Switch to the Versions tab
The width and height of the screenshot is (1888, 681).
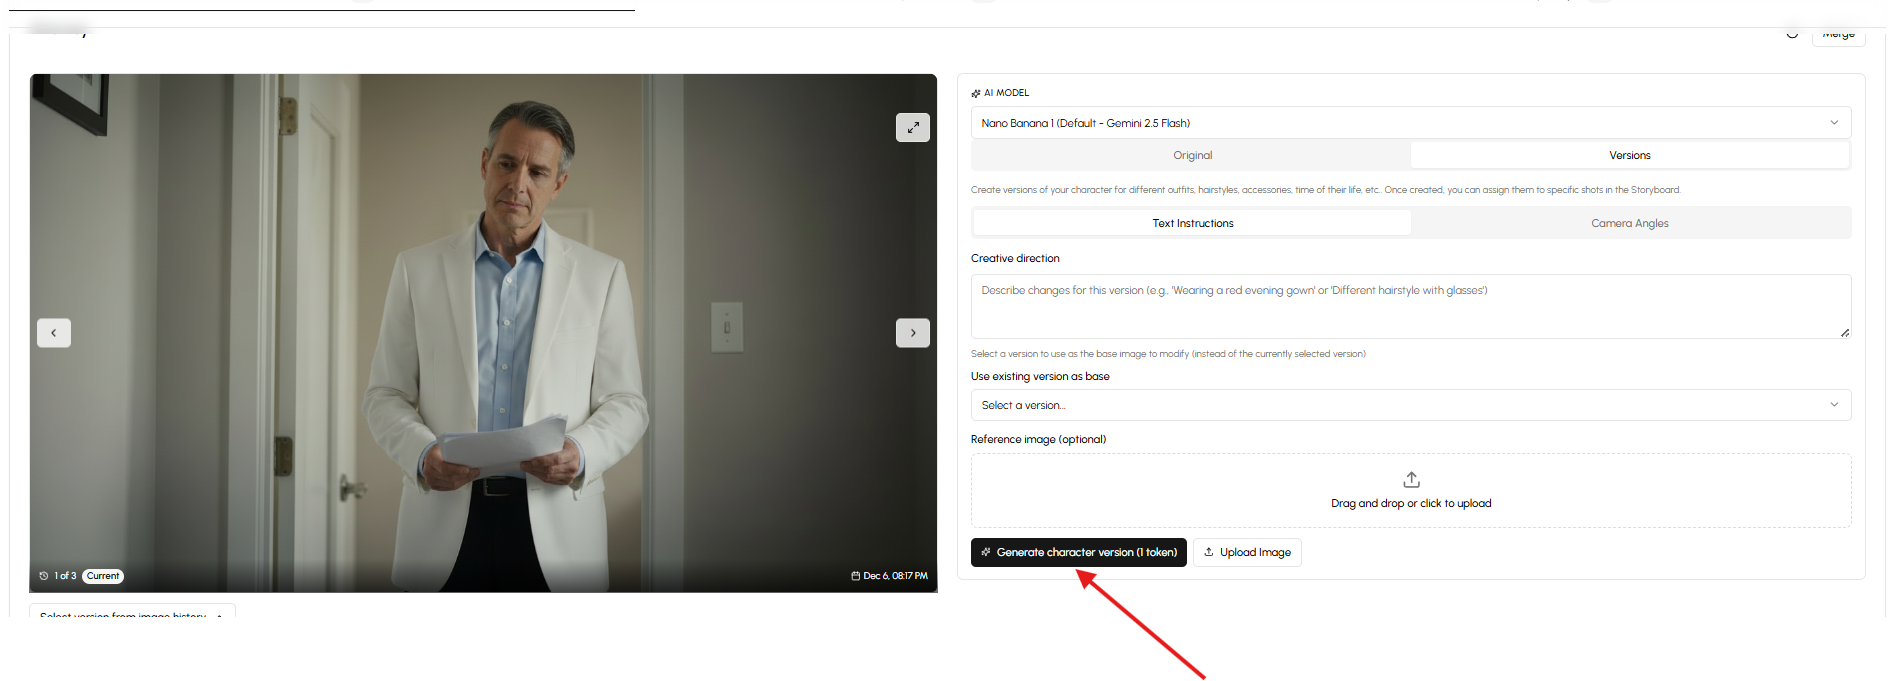1629,155
